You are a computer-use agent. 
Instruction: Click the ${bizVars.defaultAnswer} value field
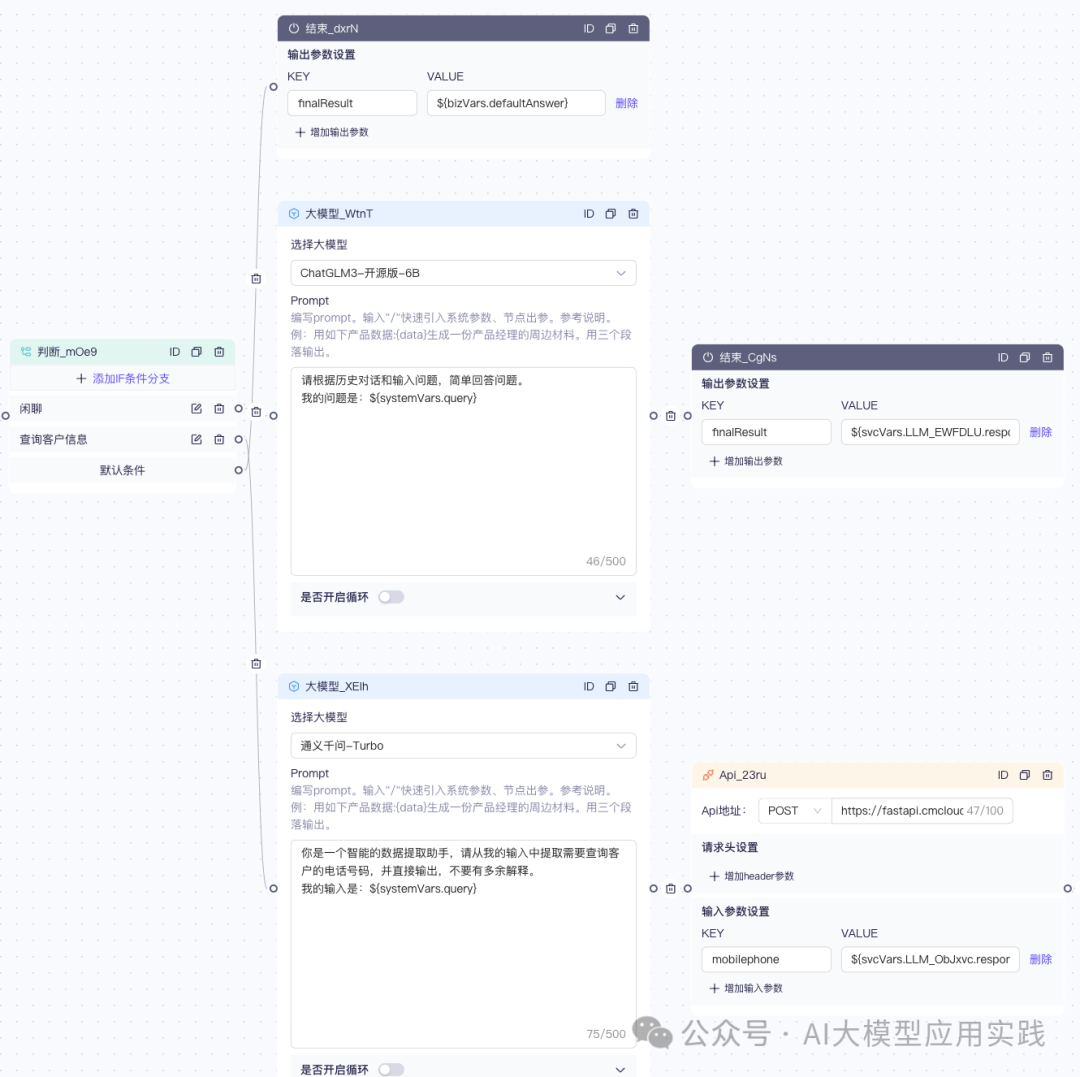[x=516, y=103]
